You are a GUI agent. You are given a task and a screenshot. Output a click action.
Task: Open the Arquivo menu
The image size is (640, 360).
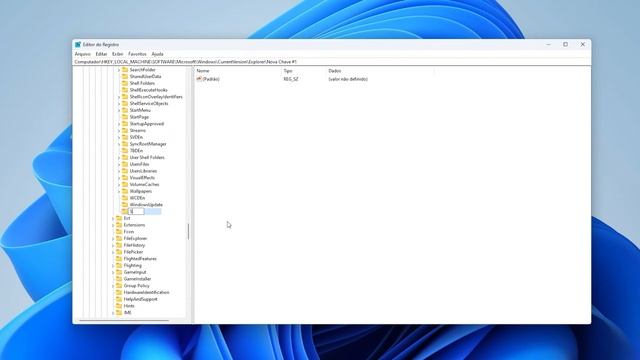[x=82, y=54]
